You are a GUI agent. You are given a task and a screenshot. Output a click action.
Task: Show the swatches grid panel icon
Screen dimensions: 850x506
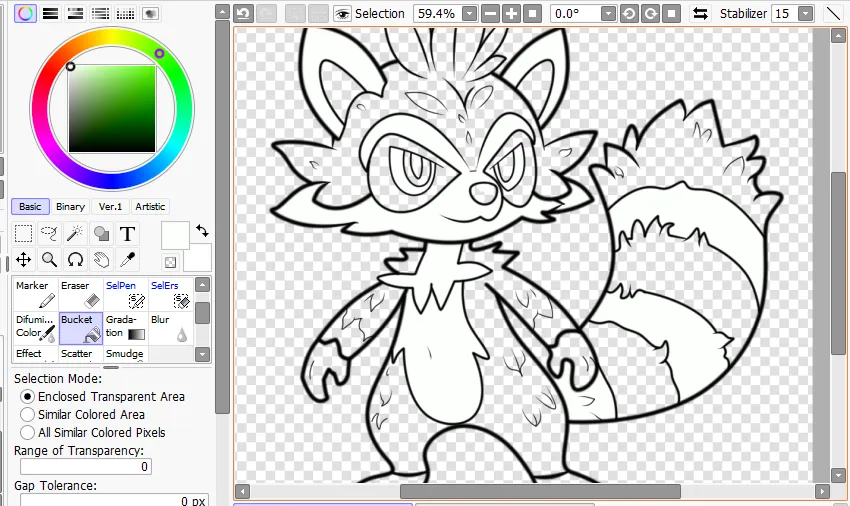coord(125,13)
